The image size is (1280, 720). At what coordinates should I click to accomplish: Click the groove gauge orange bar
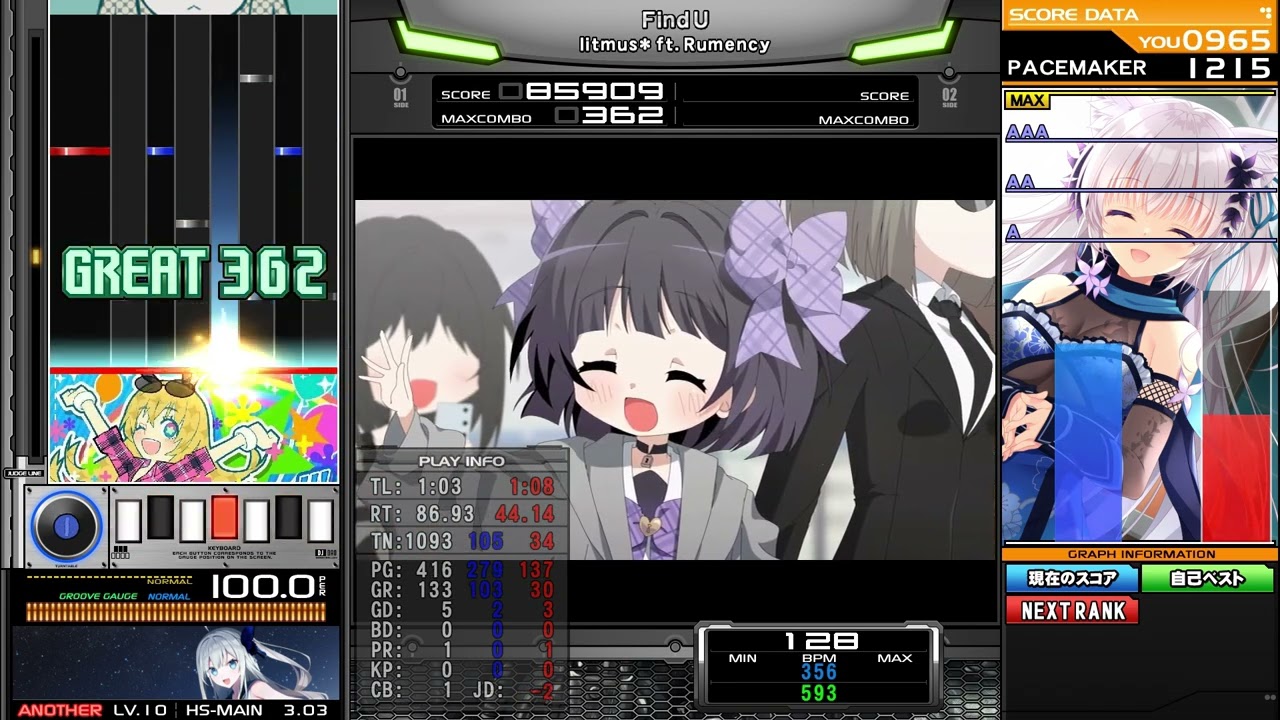[175, 612]
